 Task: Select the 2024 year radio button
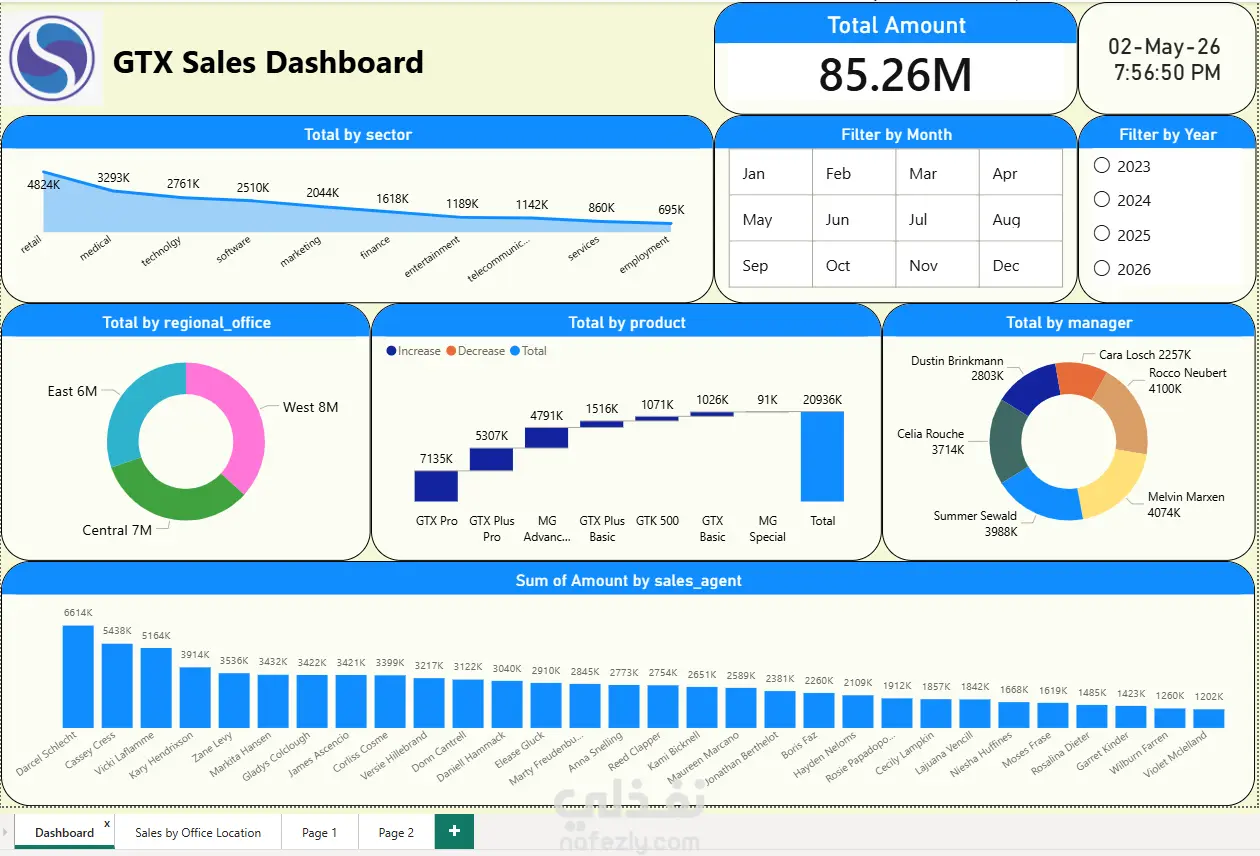(1102, 199)
